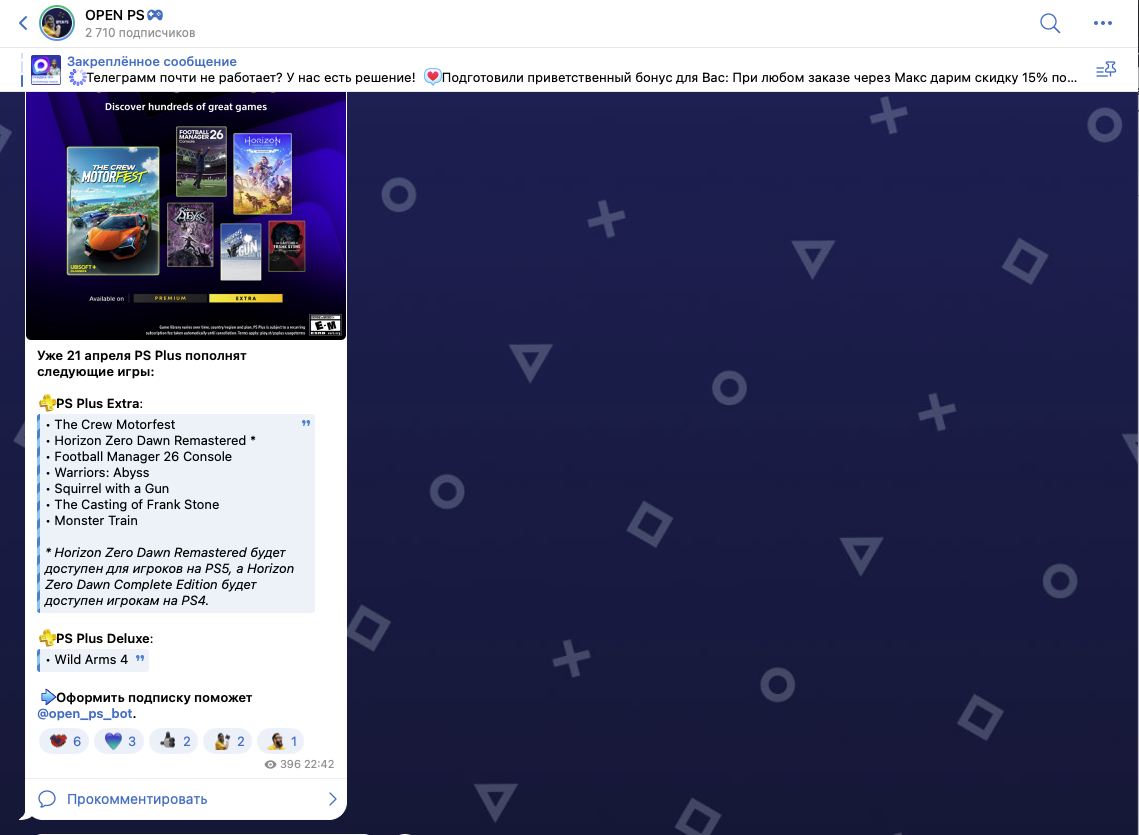Toggle the thumbs-up reaction with 2
The image size is (1139, 835).
[x=174, y=741]
